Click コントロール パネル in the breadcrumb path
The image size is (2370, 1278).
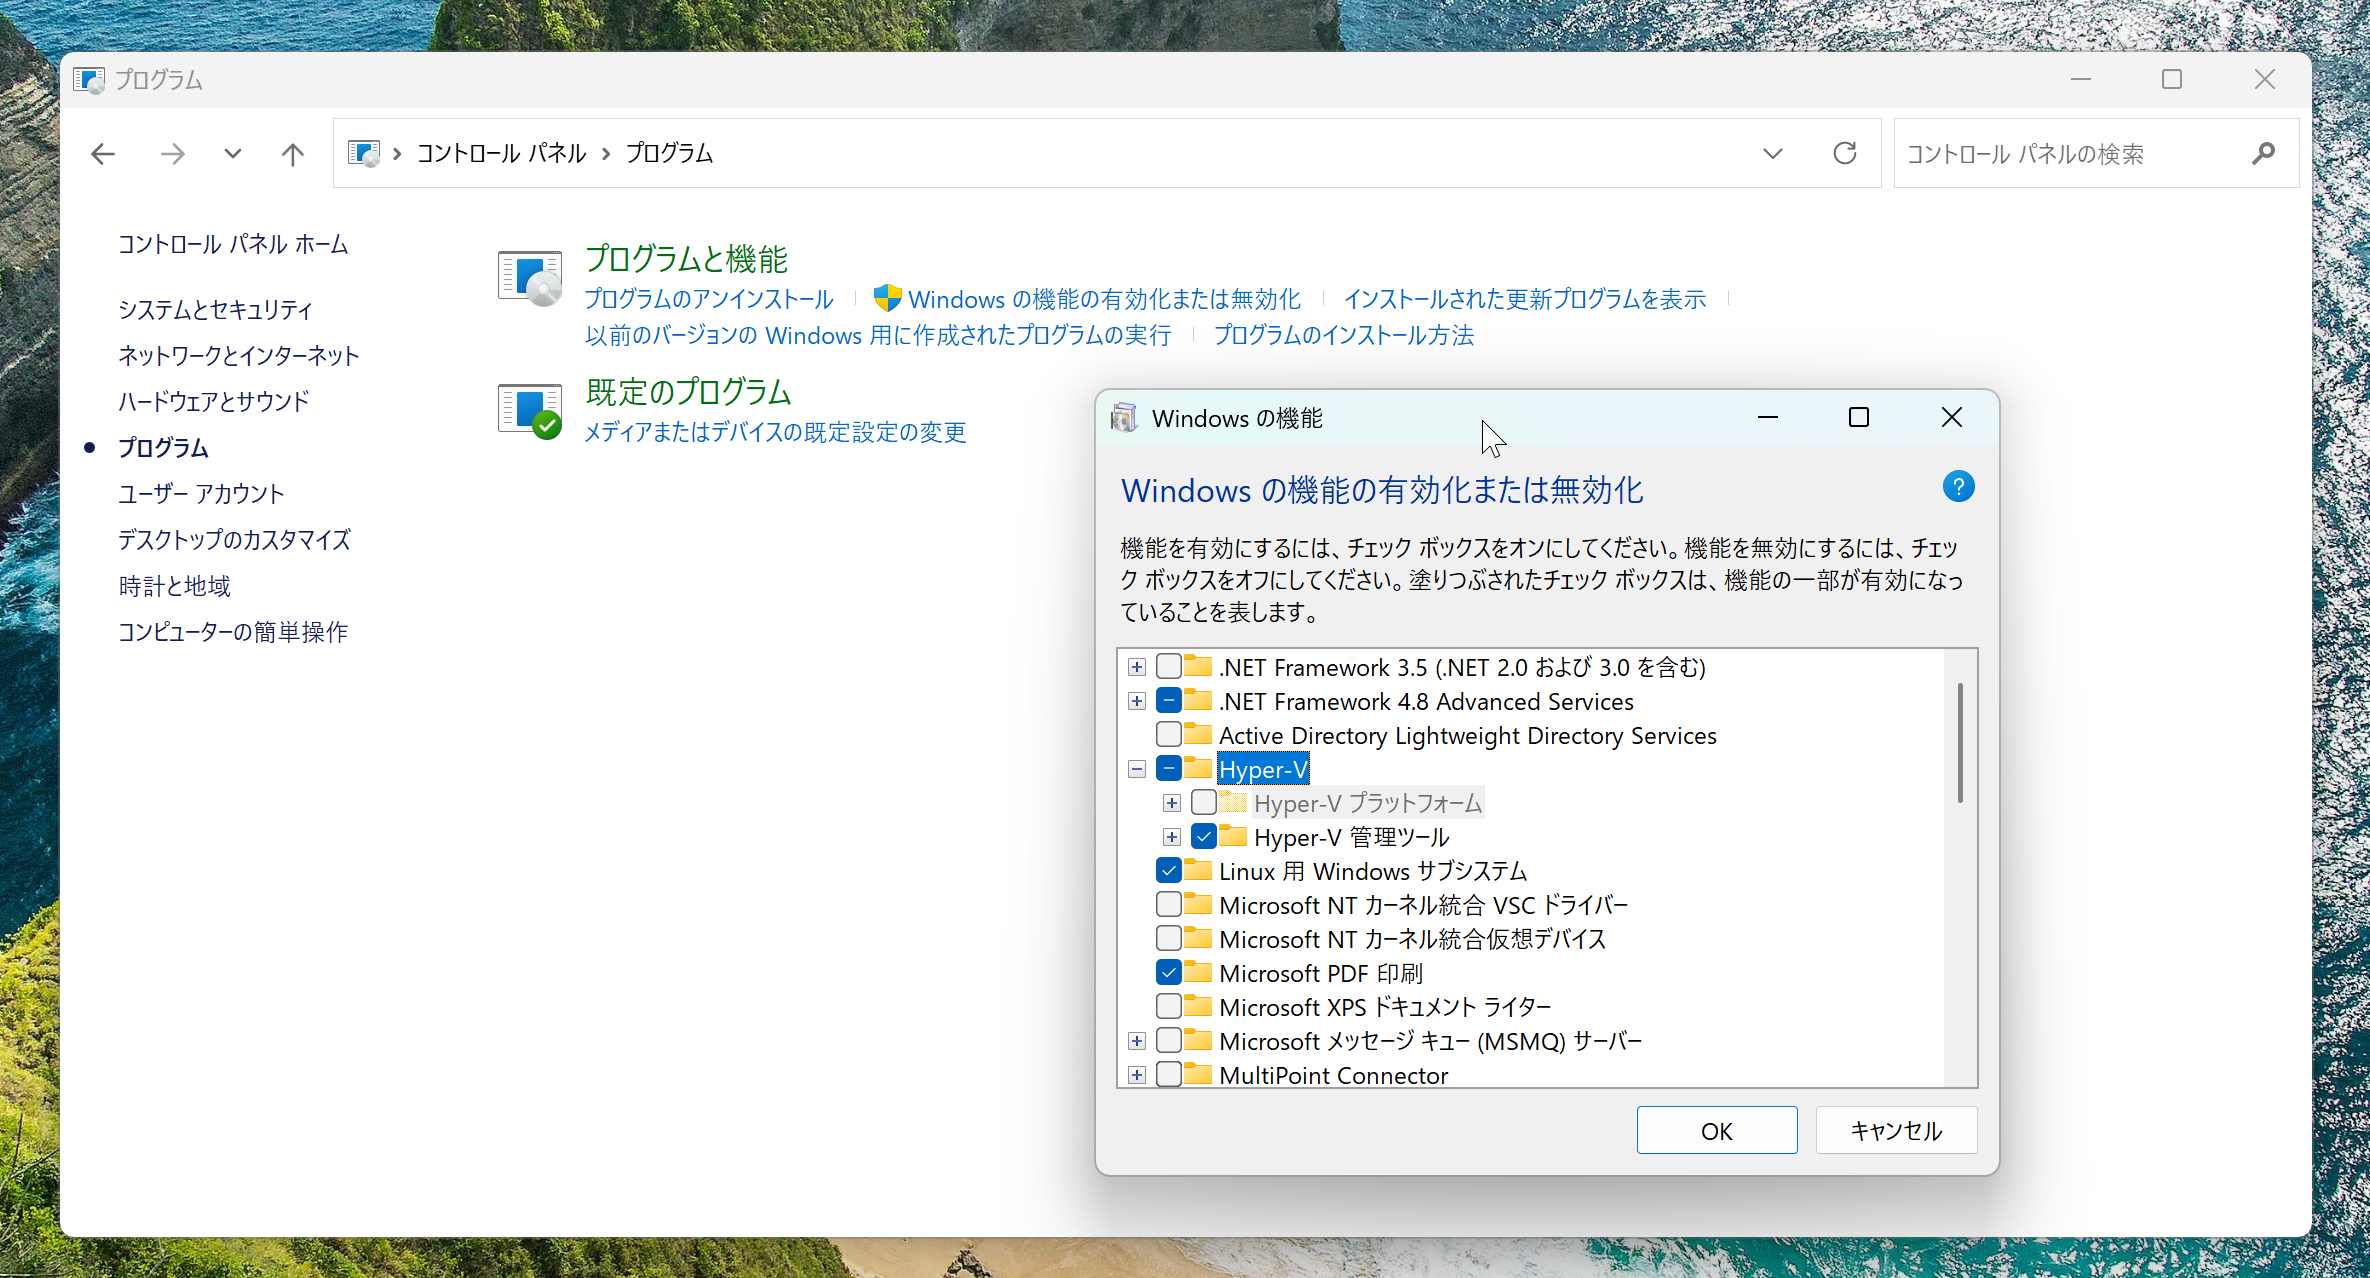[x=501, y=153]
